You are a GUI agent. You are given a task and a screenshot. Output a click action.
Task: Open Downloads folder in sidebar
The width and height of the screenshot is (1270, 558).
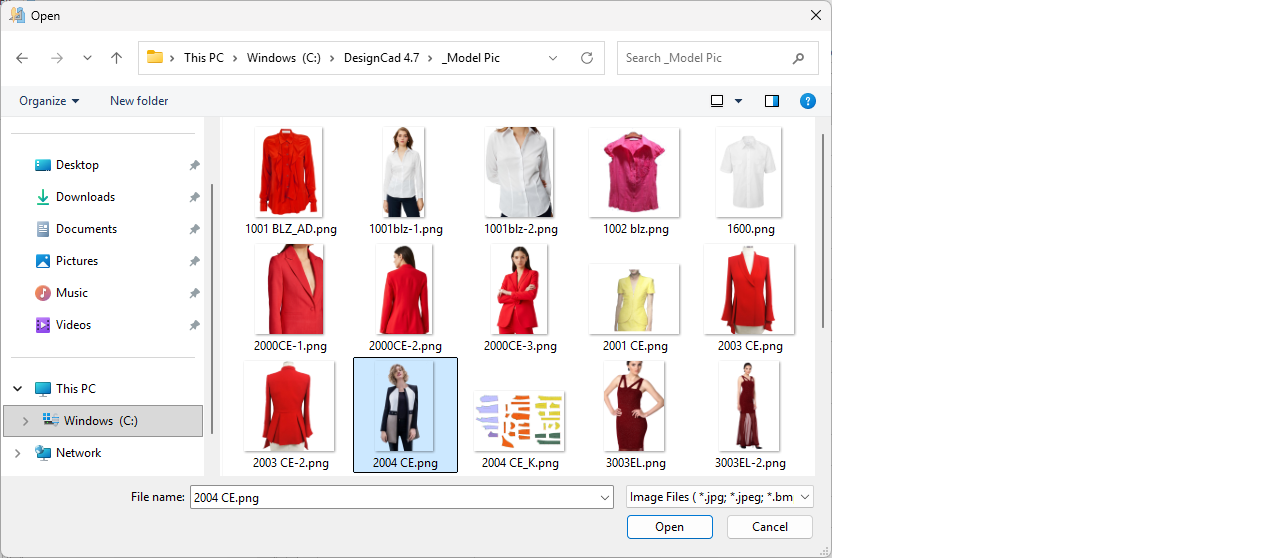point(85,197)
